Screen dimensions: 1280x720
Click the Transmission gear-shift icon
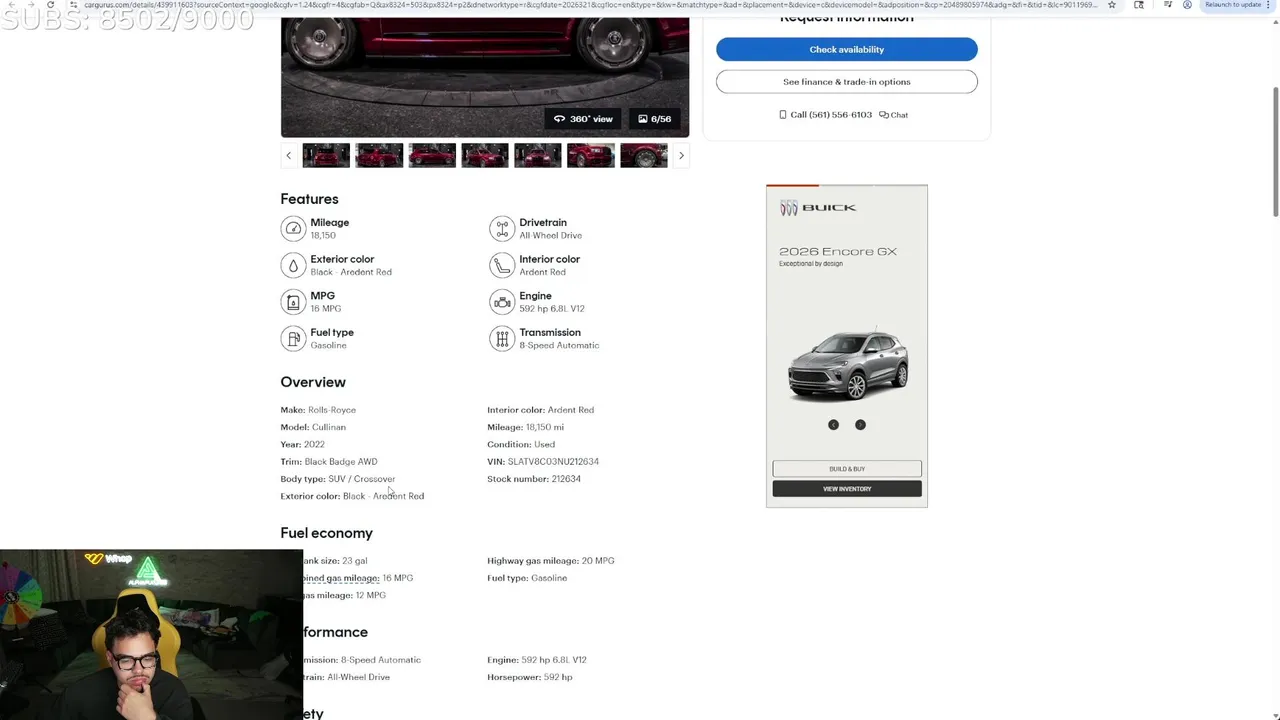pos(501,339)
